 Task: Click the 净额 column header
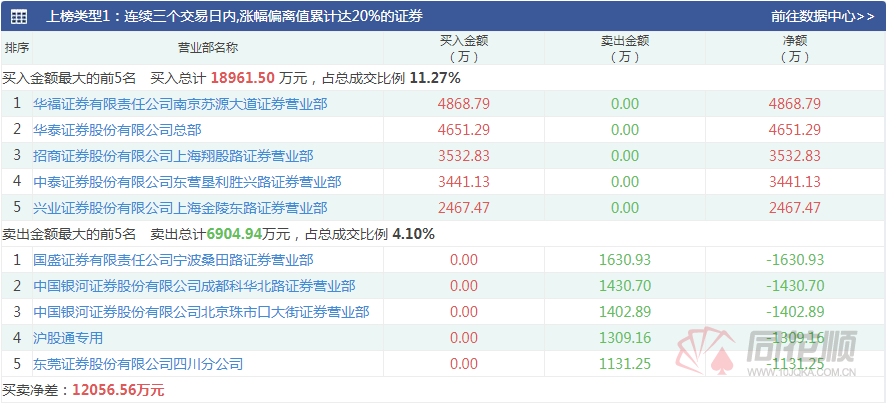795,48
